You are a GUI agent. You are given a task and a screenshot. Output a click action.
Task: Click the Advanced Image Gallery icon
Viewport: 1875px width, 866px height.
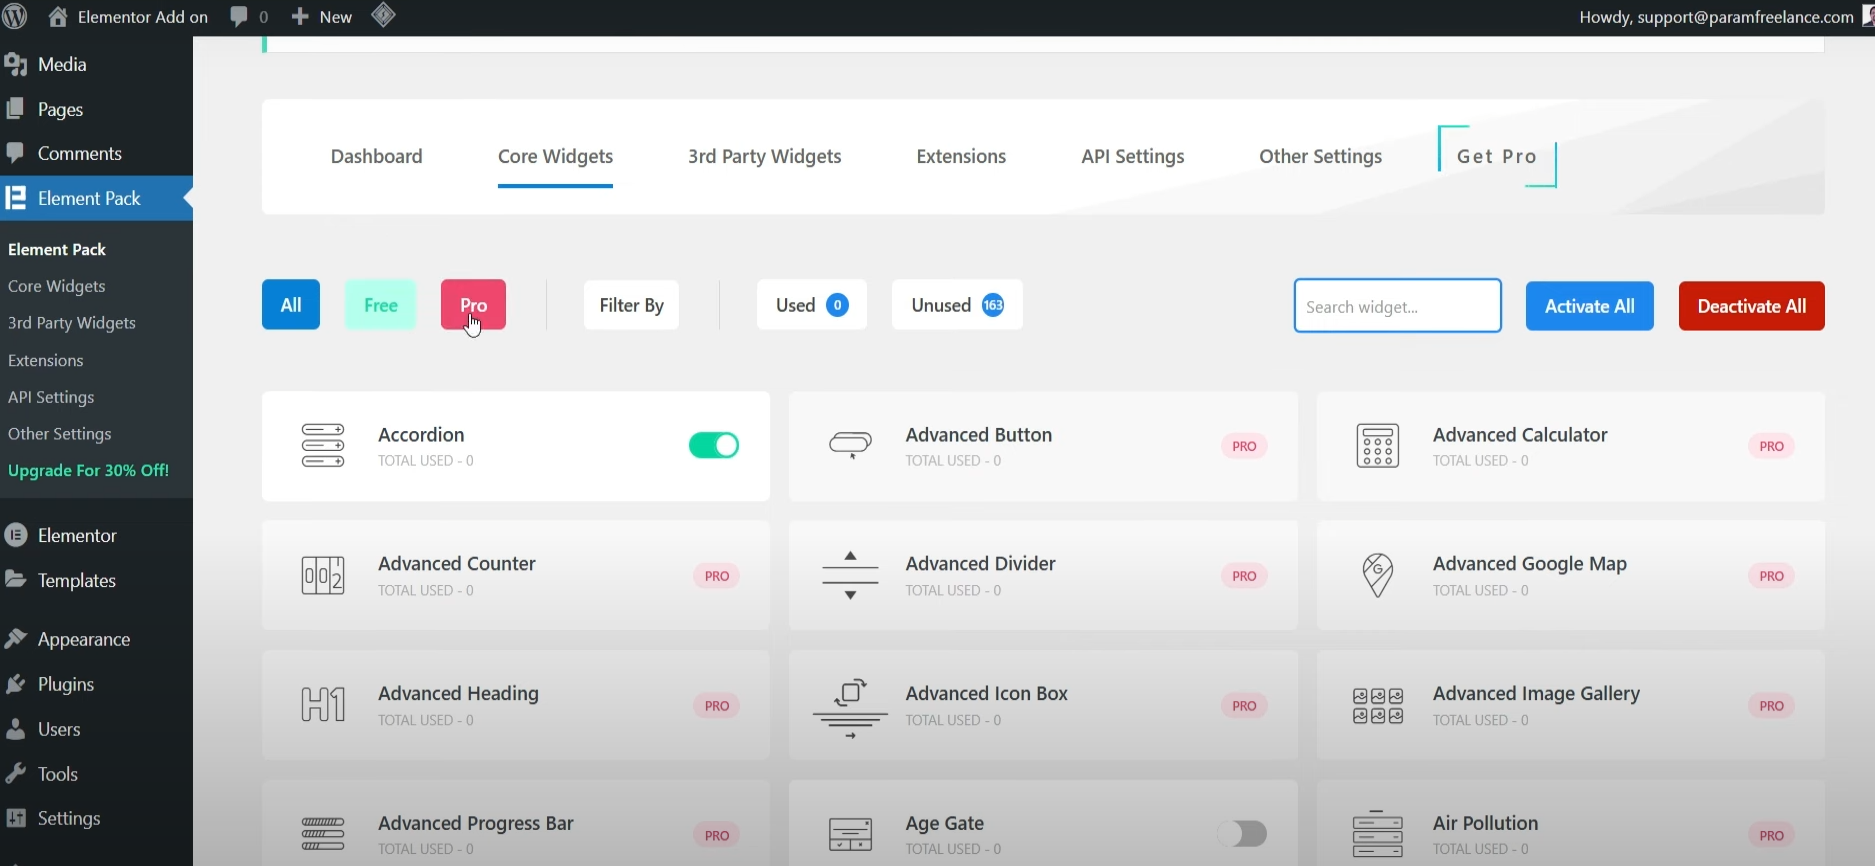pos(1377,705)
